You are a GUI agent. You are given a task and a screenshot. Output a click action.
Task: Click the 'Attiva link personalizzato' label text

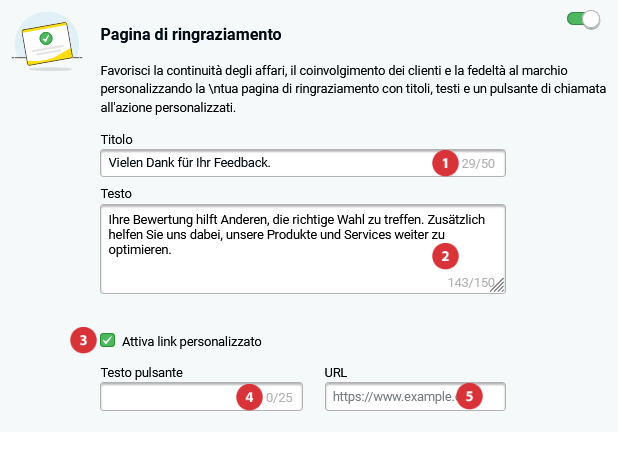(192, 341)
